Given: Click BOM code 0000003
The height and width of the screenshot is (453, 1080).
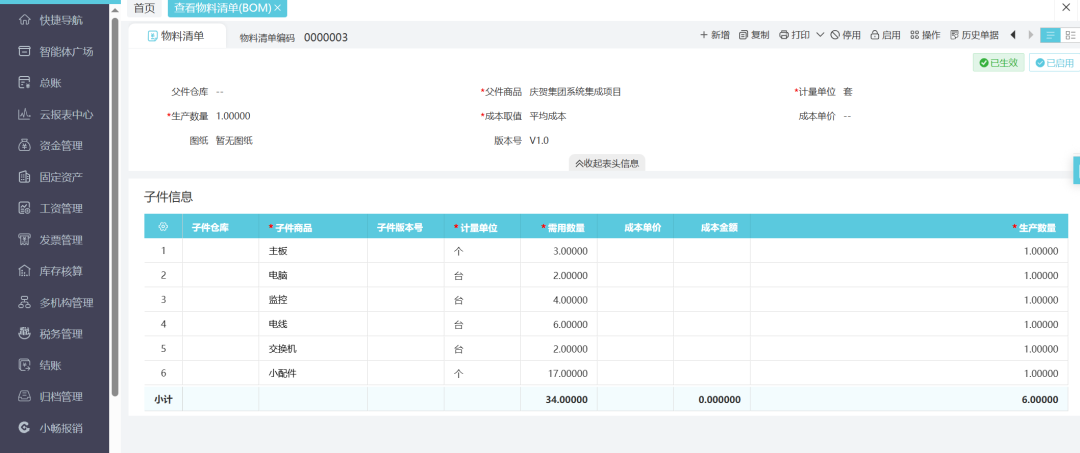Looking at the screenshot, I should click(x=326, y=38).
